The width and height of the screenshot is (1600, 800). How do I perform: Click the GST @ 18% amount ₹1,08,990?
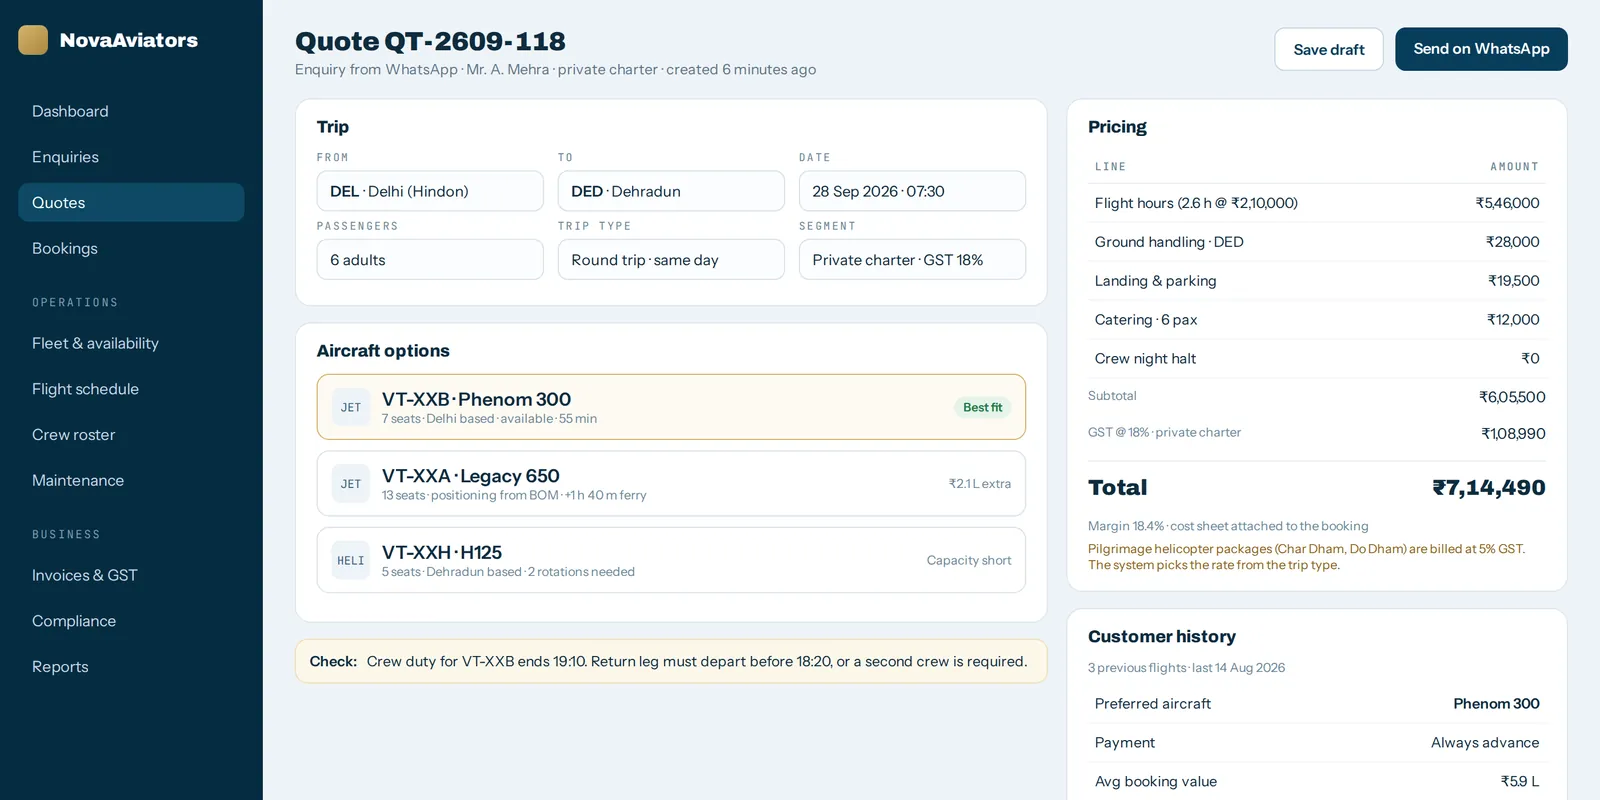(1513, 433)
